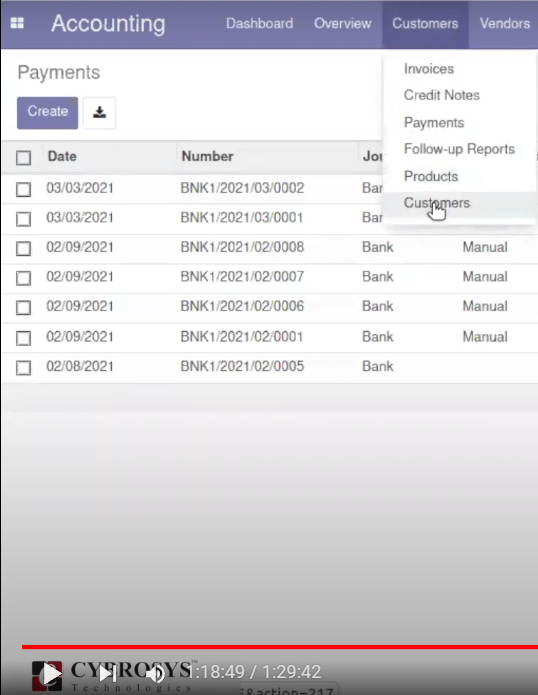Click the red video progress bar
Viewport: 538px width, 695px height.
click(x=280, y=647)
